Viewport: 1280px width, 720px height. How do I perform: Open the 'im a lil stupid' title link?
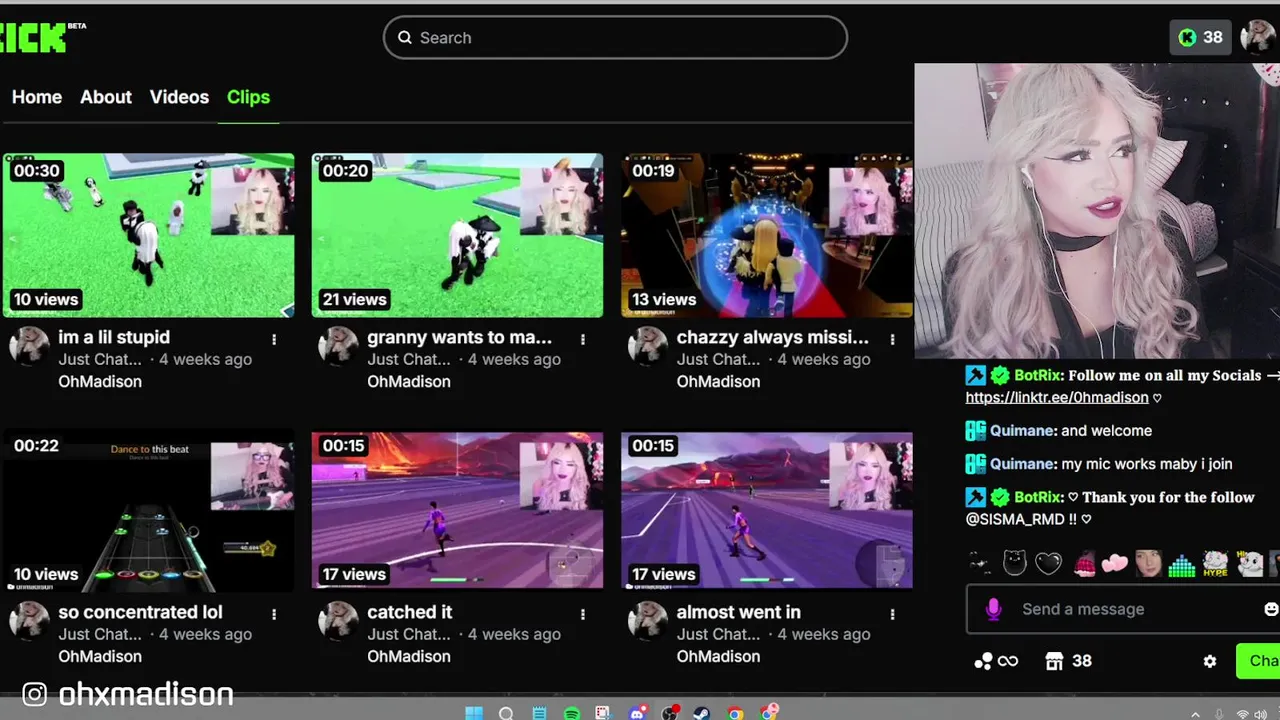[x=114, y=337]
